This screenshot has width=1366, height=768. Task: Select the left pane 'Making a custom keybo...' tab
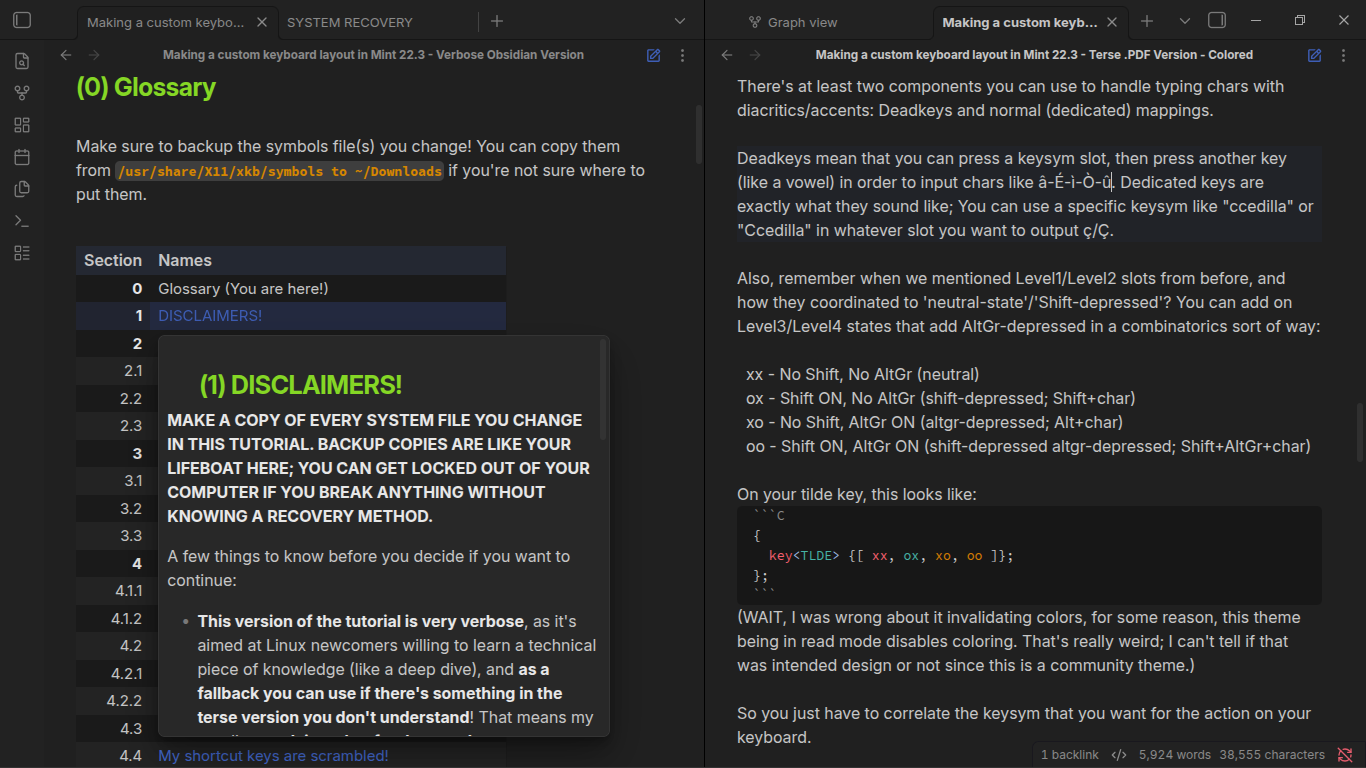(165, 22)
